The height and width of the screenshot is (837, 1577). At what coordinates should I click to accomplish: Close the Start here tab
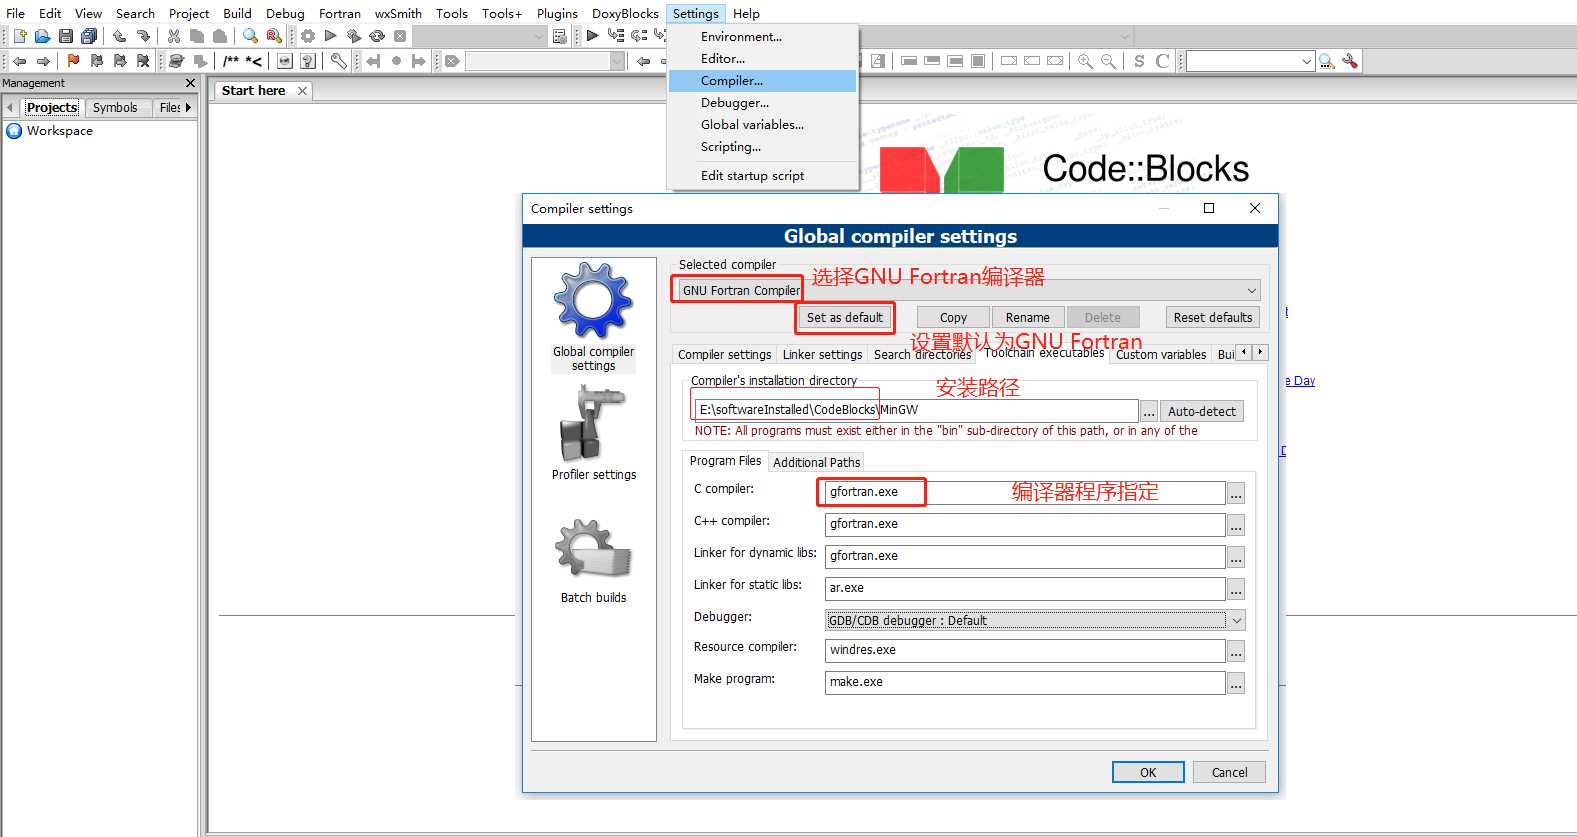(302, 91)
